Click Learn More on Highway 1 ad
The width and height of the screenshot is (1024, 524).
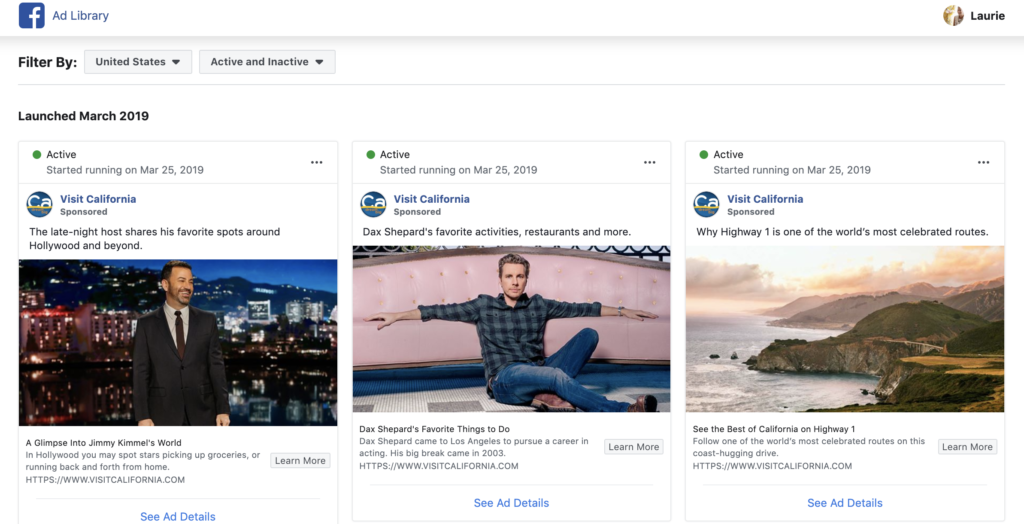(967, 447)
